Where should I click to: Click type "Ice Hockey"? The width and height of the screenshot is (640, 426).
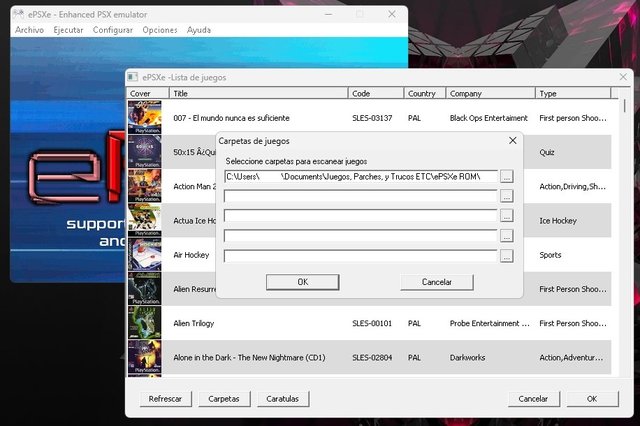(x=558, y=220)
